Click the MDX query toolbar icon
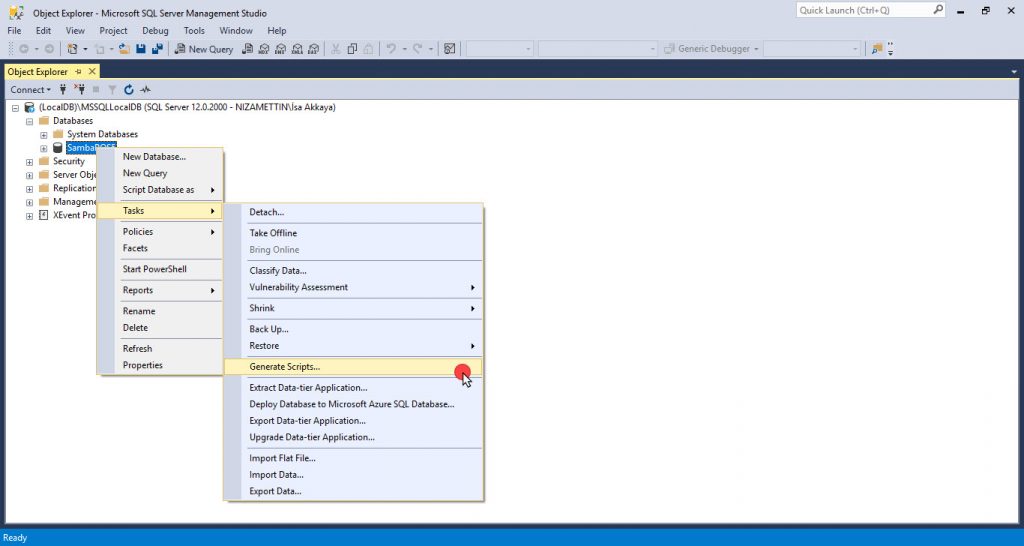Screen dimensions: 1024x546 click(x=264, y=49)
